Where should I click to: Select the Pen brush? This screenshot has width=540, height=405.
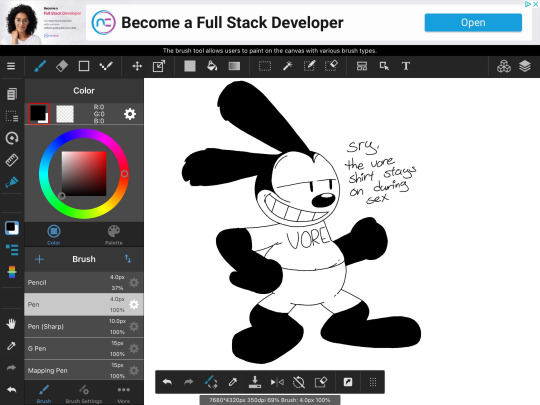(x=84, y=304)
